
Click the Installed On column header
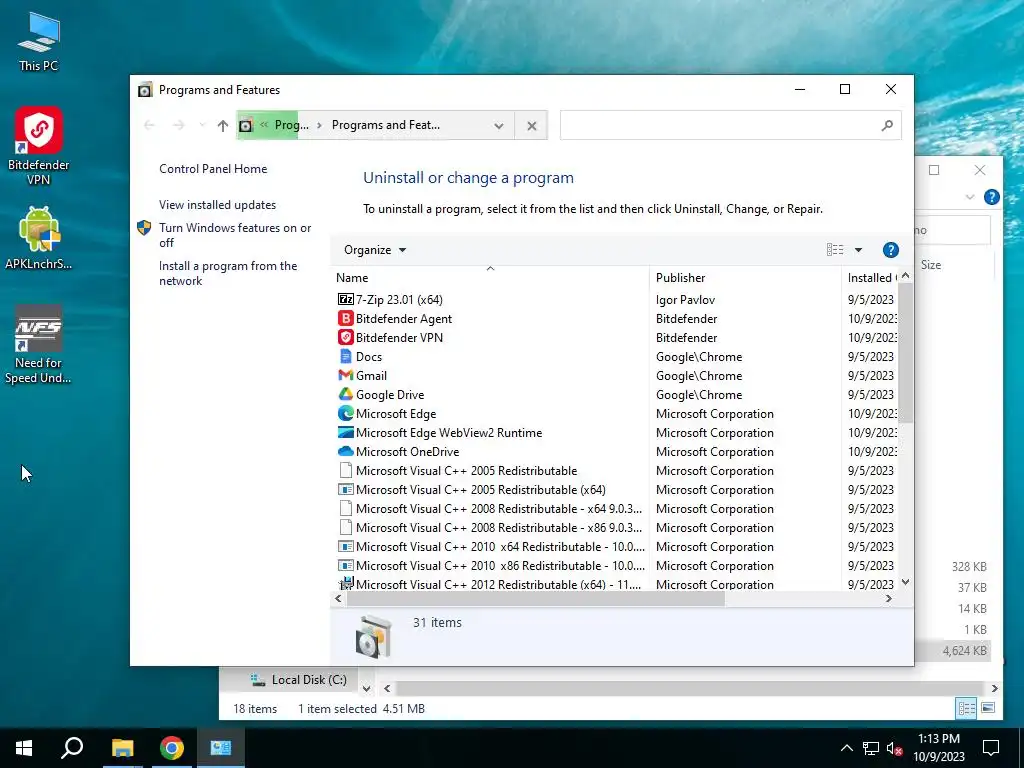871,278
